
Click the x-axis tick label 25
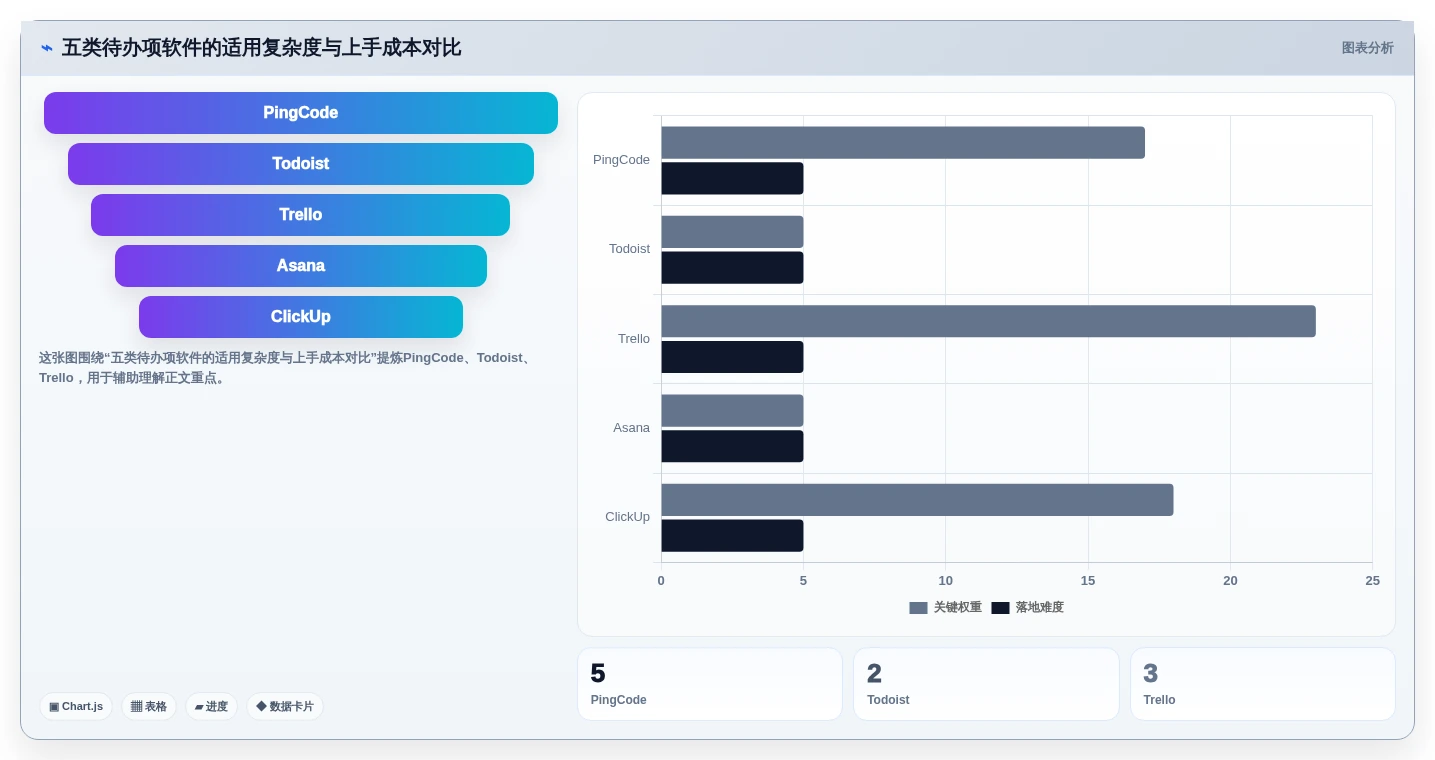(1372, 581)
